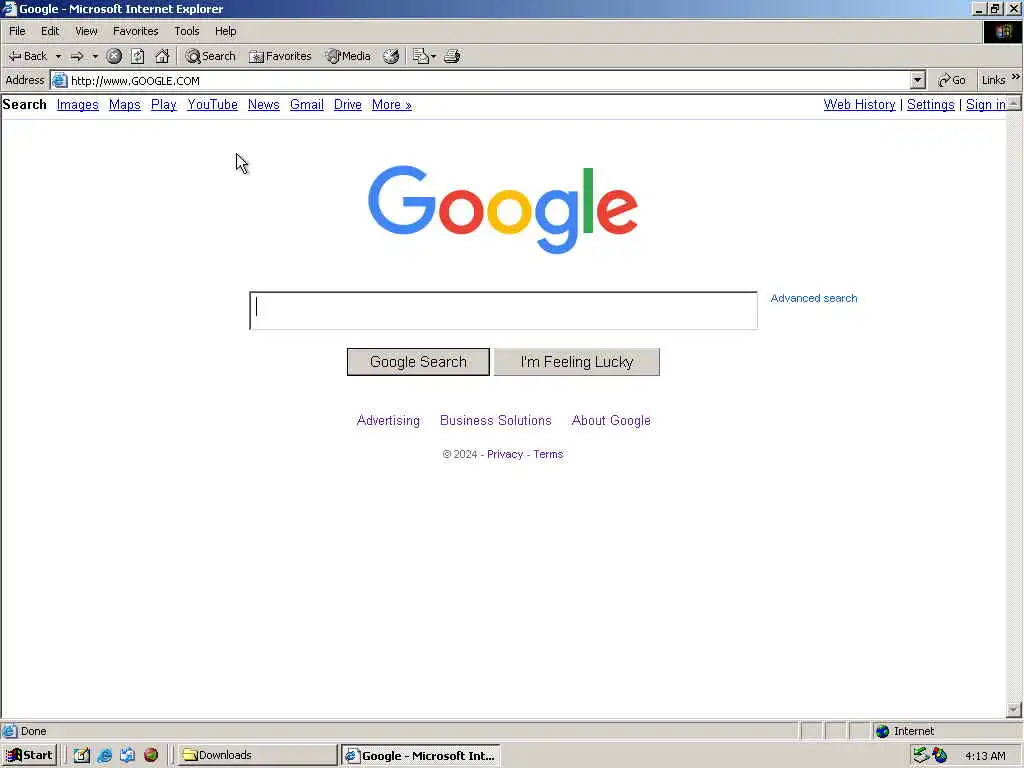Open the News link

tap(264, 104)
